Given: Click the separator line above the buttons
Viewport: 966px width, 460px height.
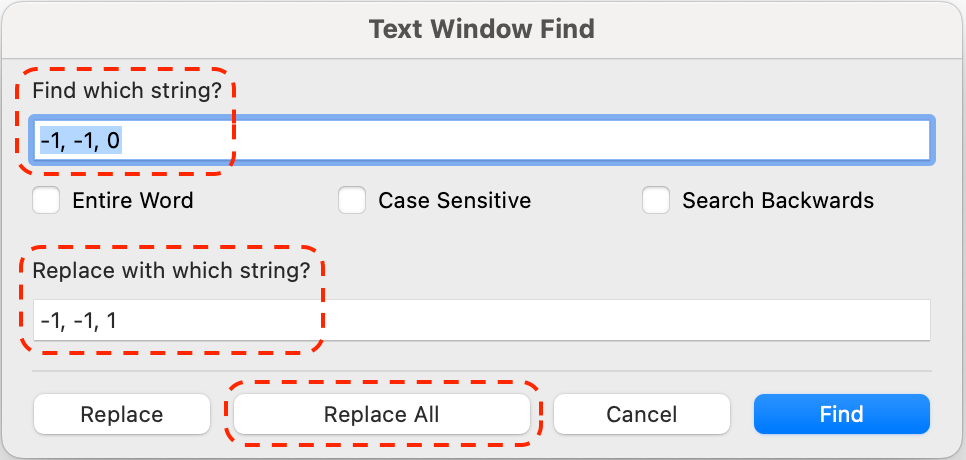Looking at the screenshot, I should pyautogui.click(x=482, y=371).
